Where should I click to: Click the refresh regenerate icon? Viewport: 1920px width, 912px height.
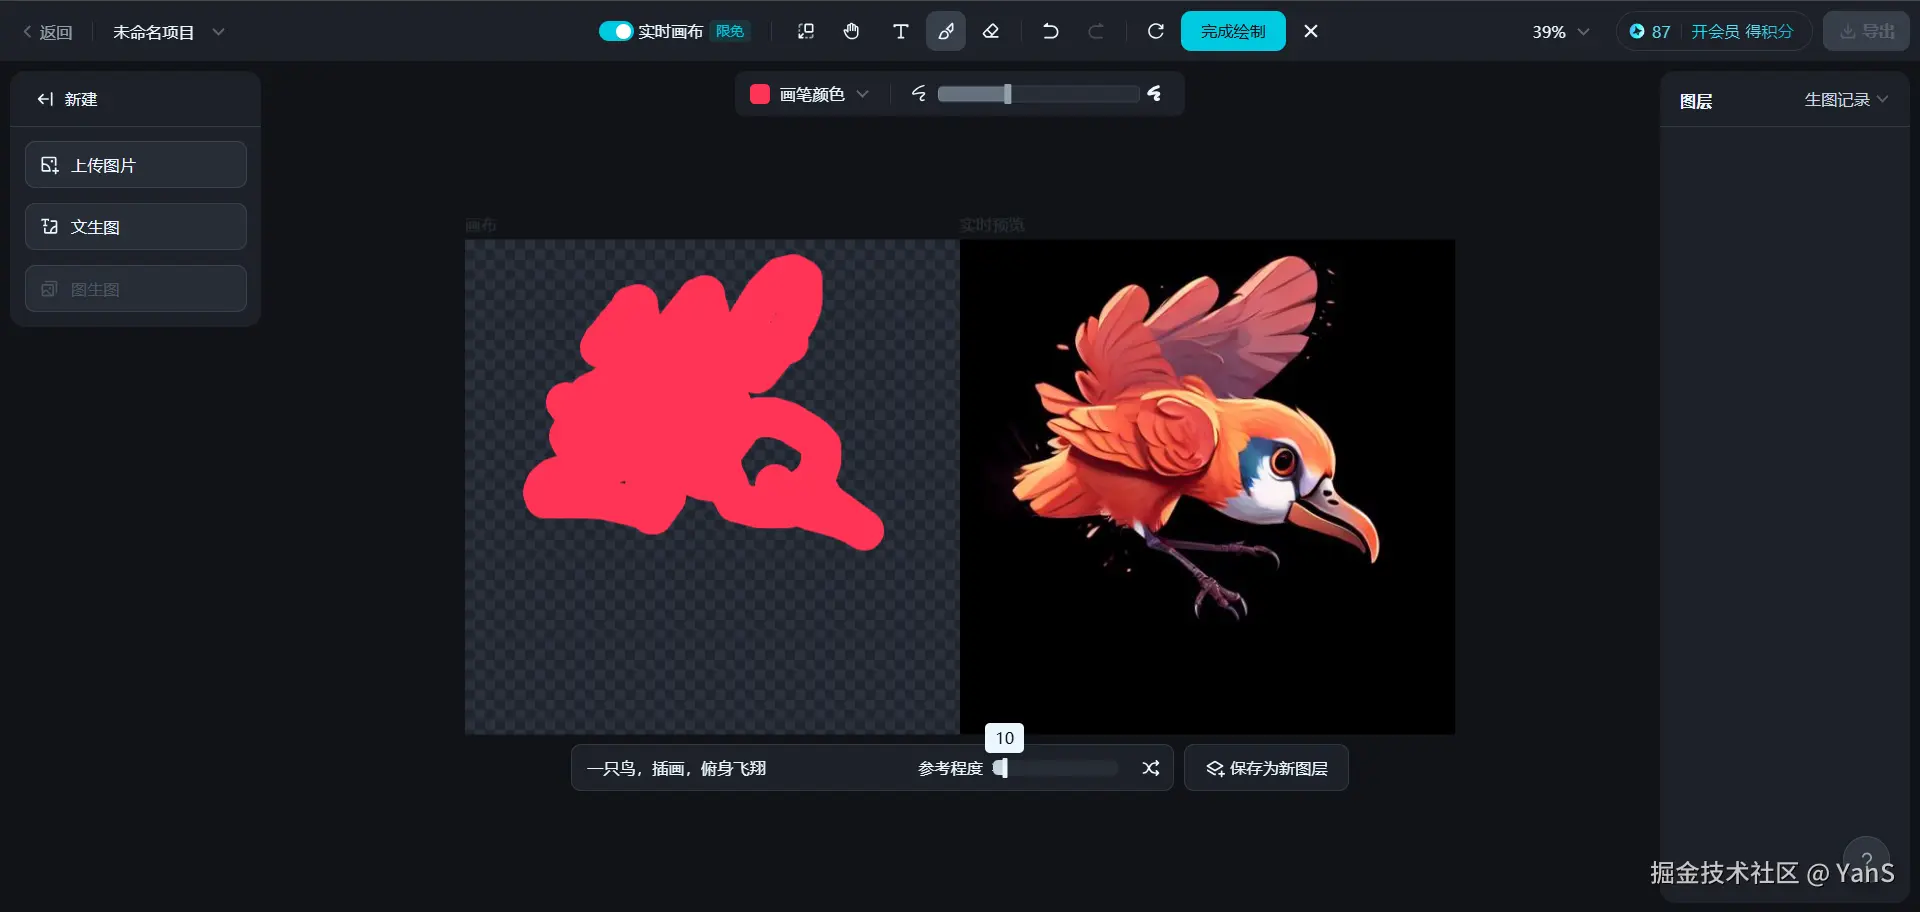coord(1156,31)
